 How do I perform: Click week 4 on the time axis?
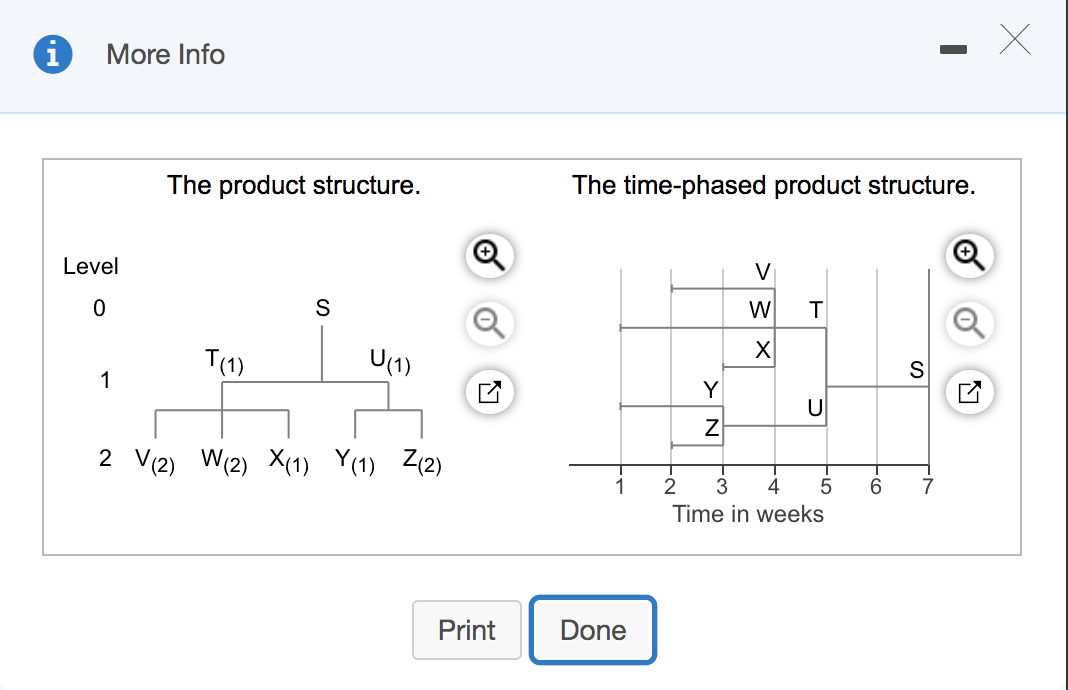pyautogui.click(x=773, y=486)
